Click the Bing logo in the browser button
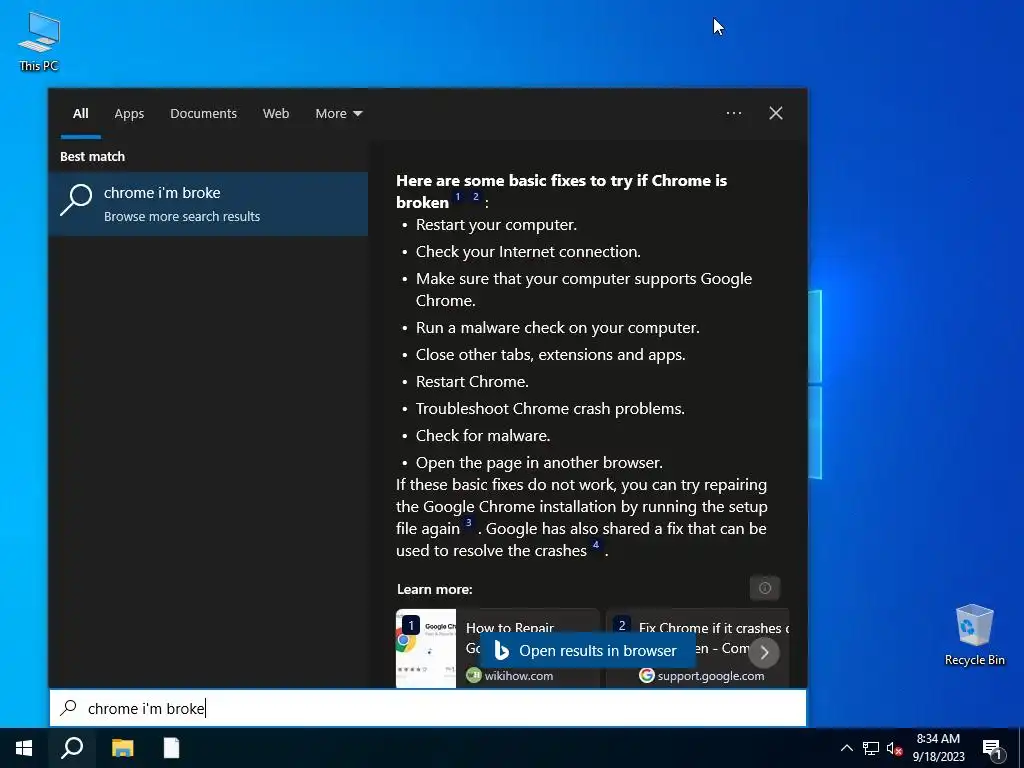Image resolution: width=1024 pixels, height=768 pixels. [502, 650]
